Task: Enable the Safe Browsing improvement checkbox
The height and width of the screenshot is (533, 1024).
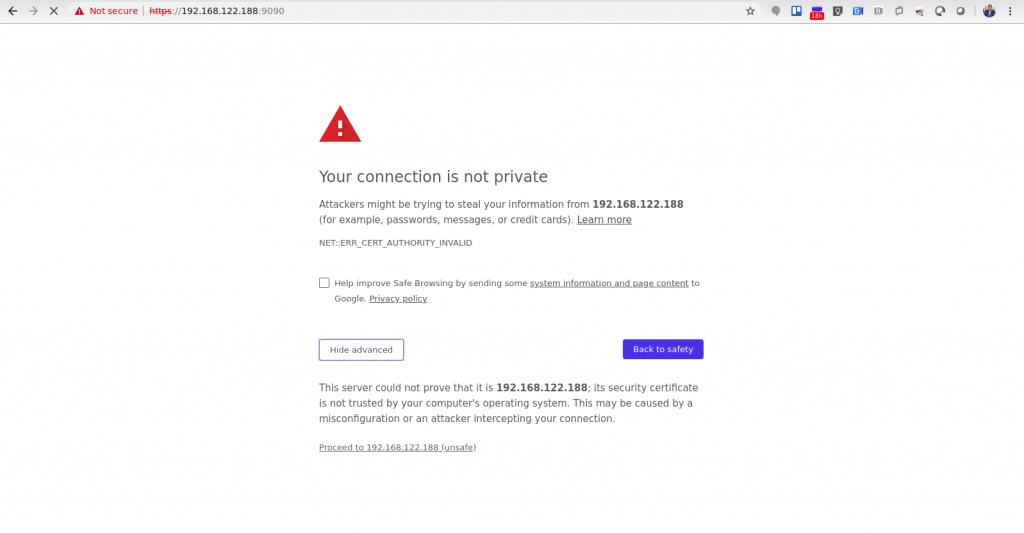Action: [324, 283]
